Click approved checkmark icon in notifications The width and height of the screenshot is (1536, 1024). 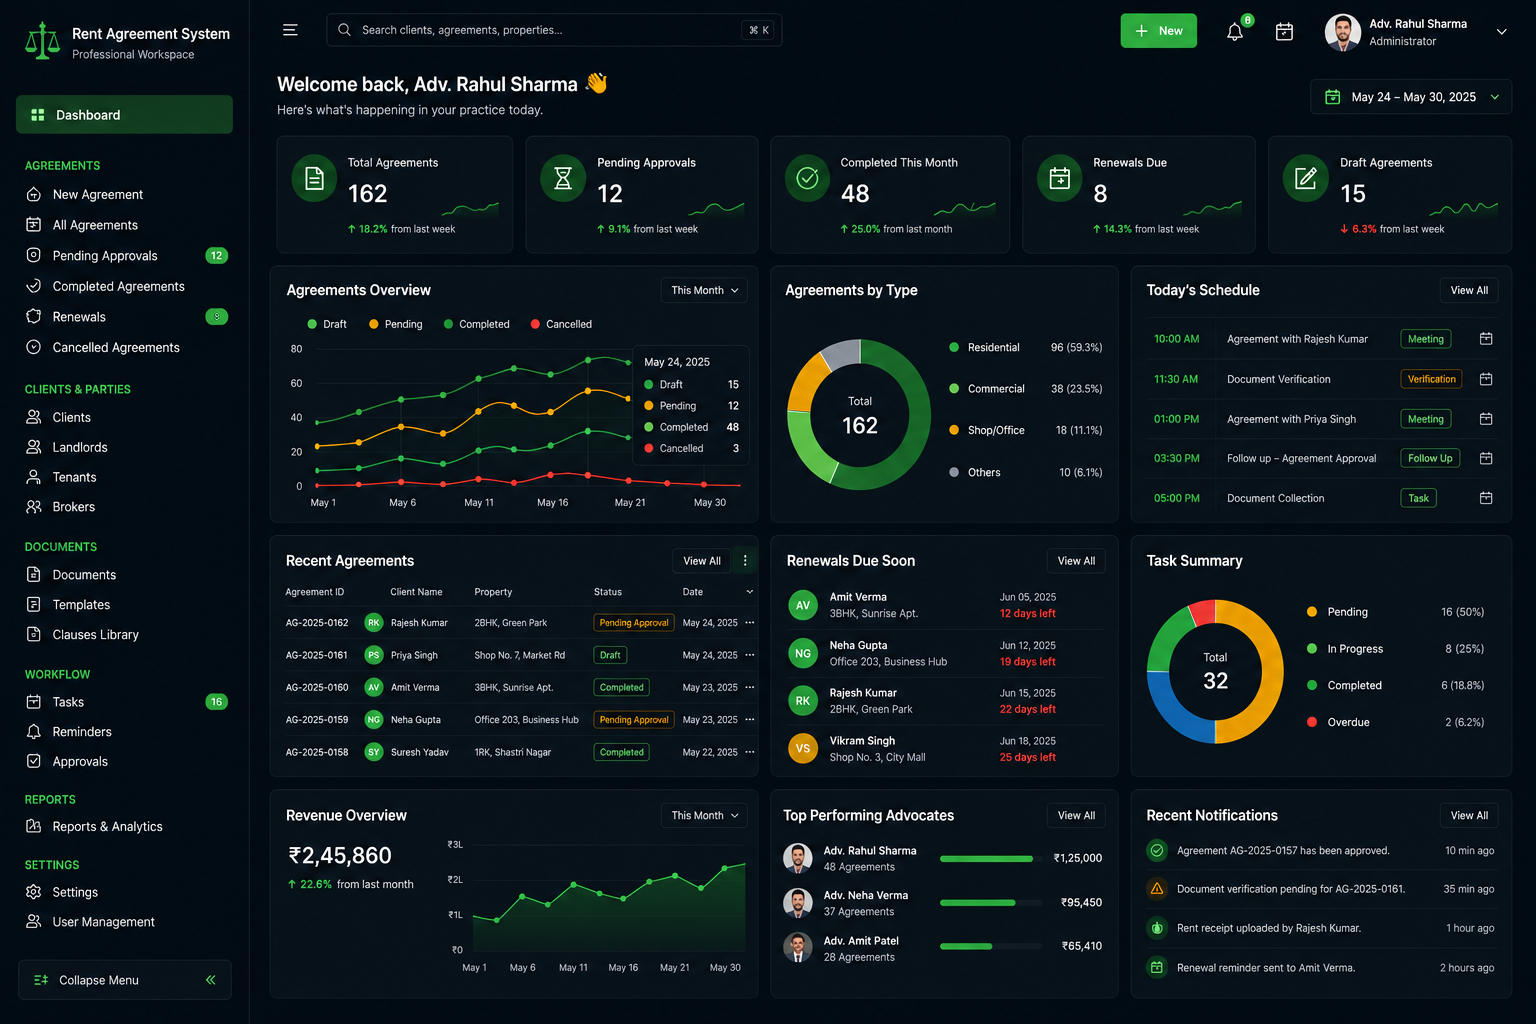(x=1157, y=851)
